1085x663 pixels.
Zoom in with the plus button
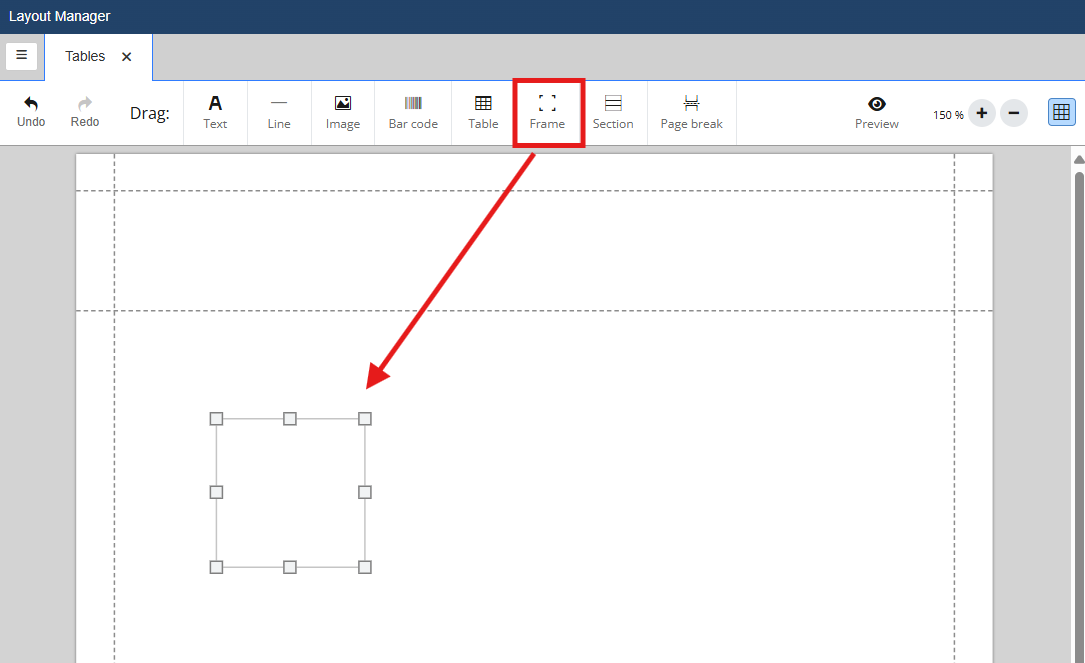coord(982,113)
